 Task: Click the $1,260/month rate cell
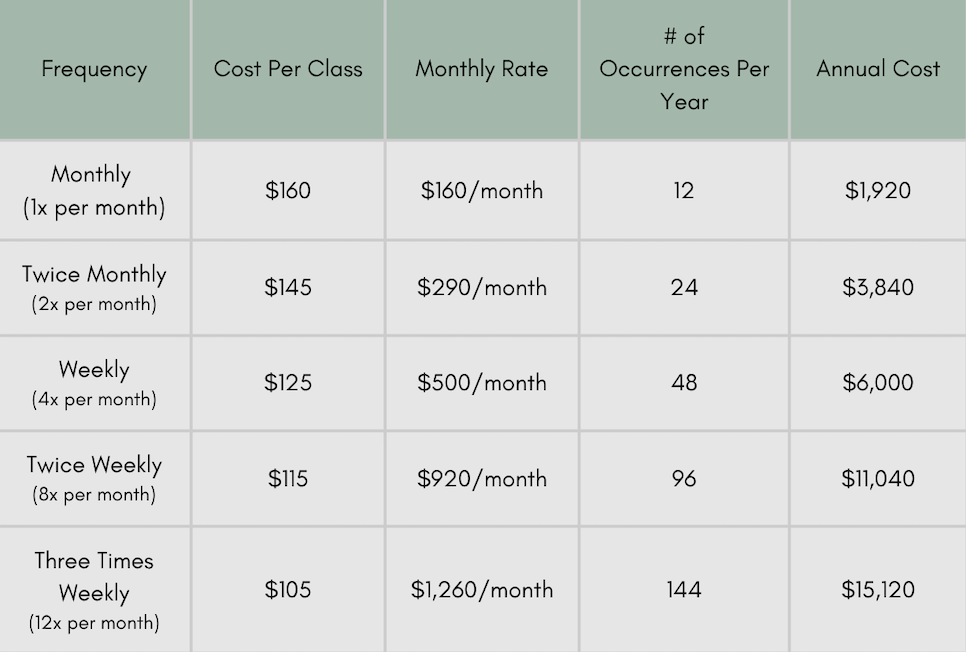point(482,590)
